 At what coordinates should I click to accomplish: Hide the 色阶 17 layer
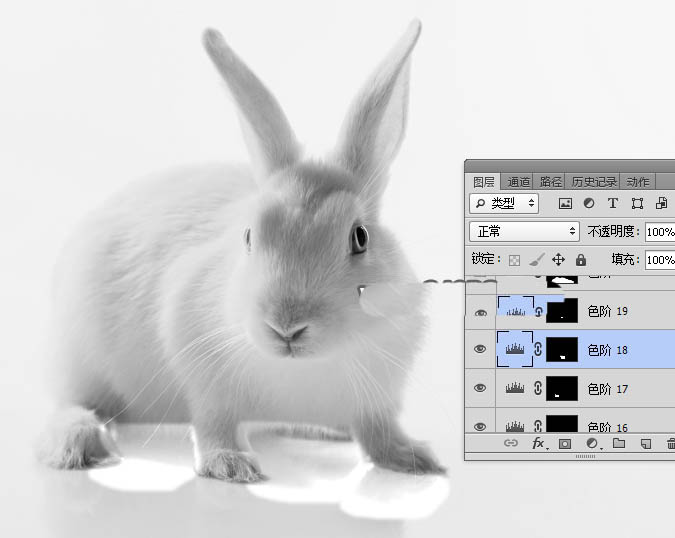coord(481,388)
